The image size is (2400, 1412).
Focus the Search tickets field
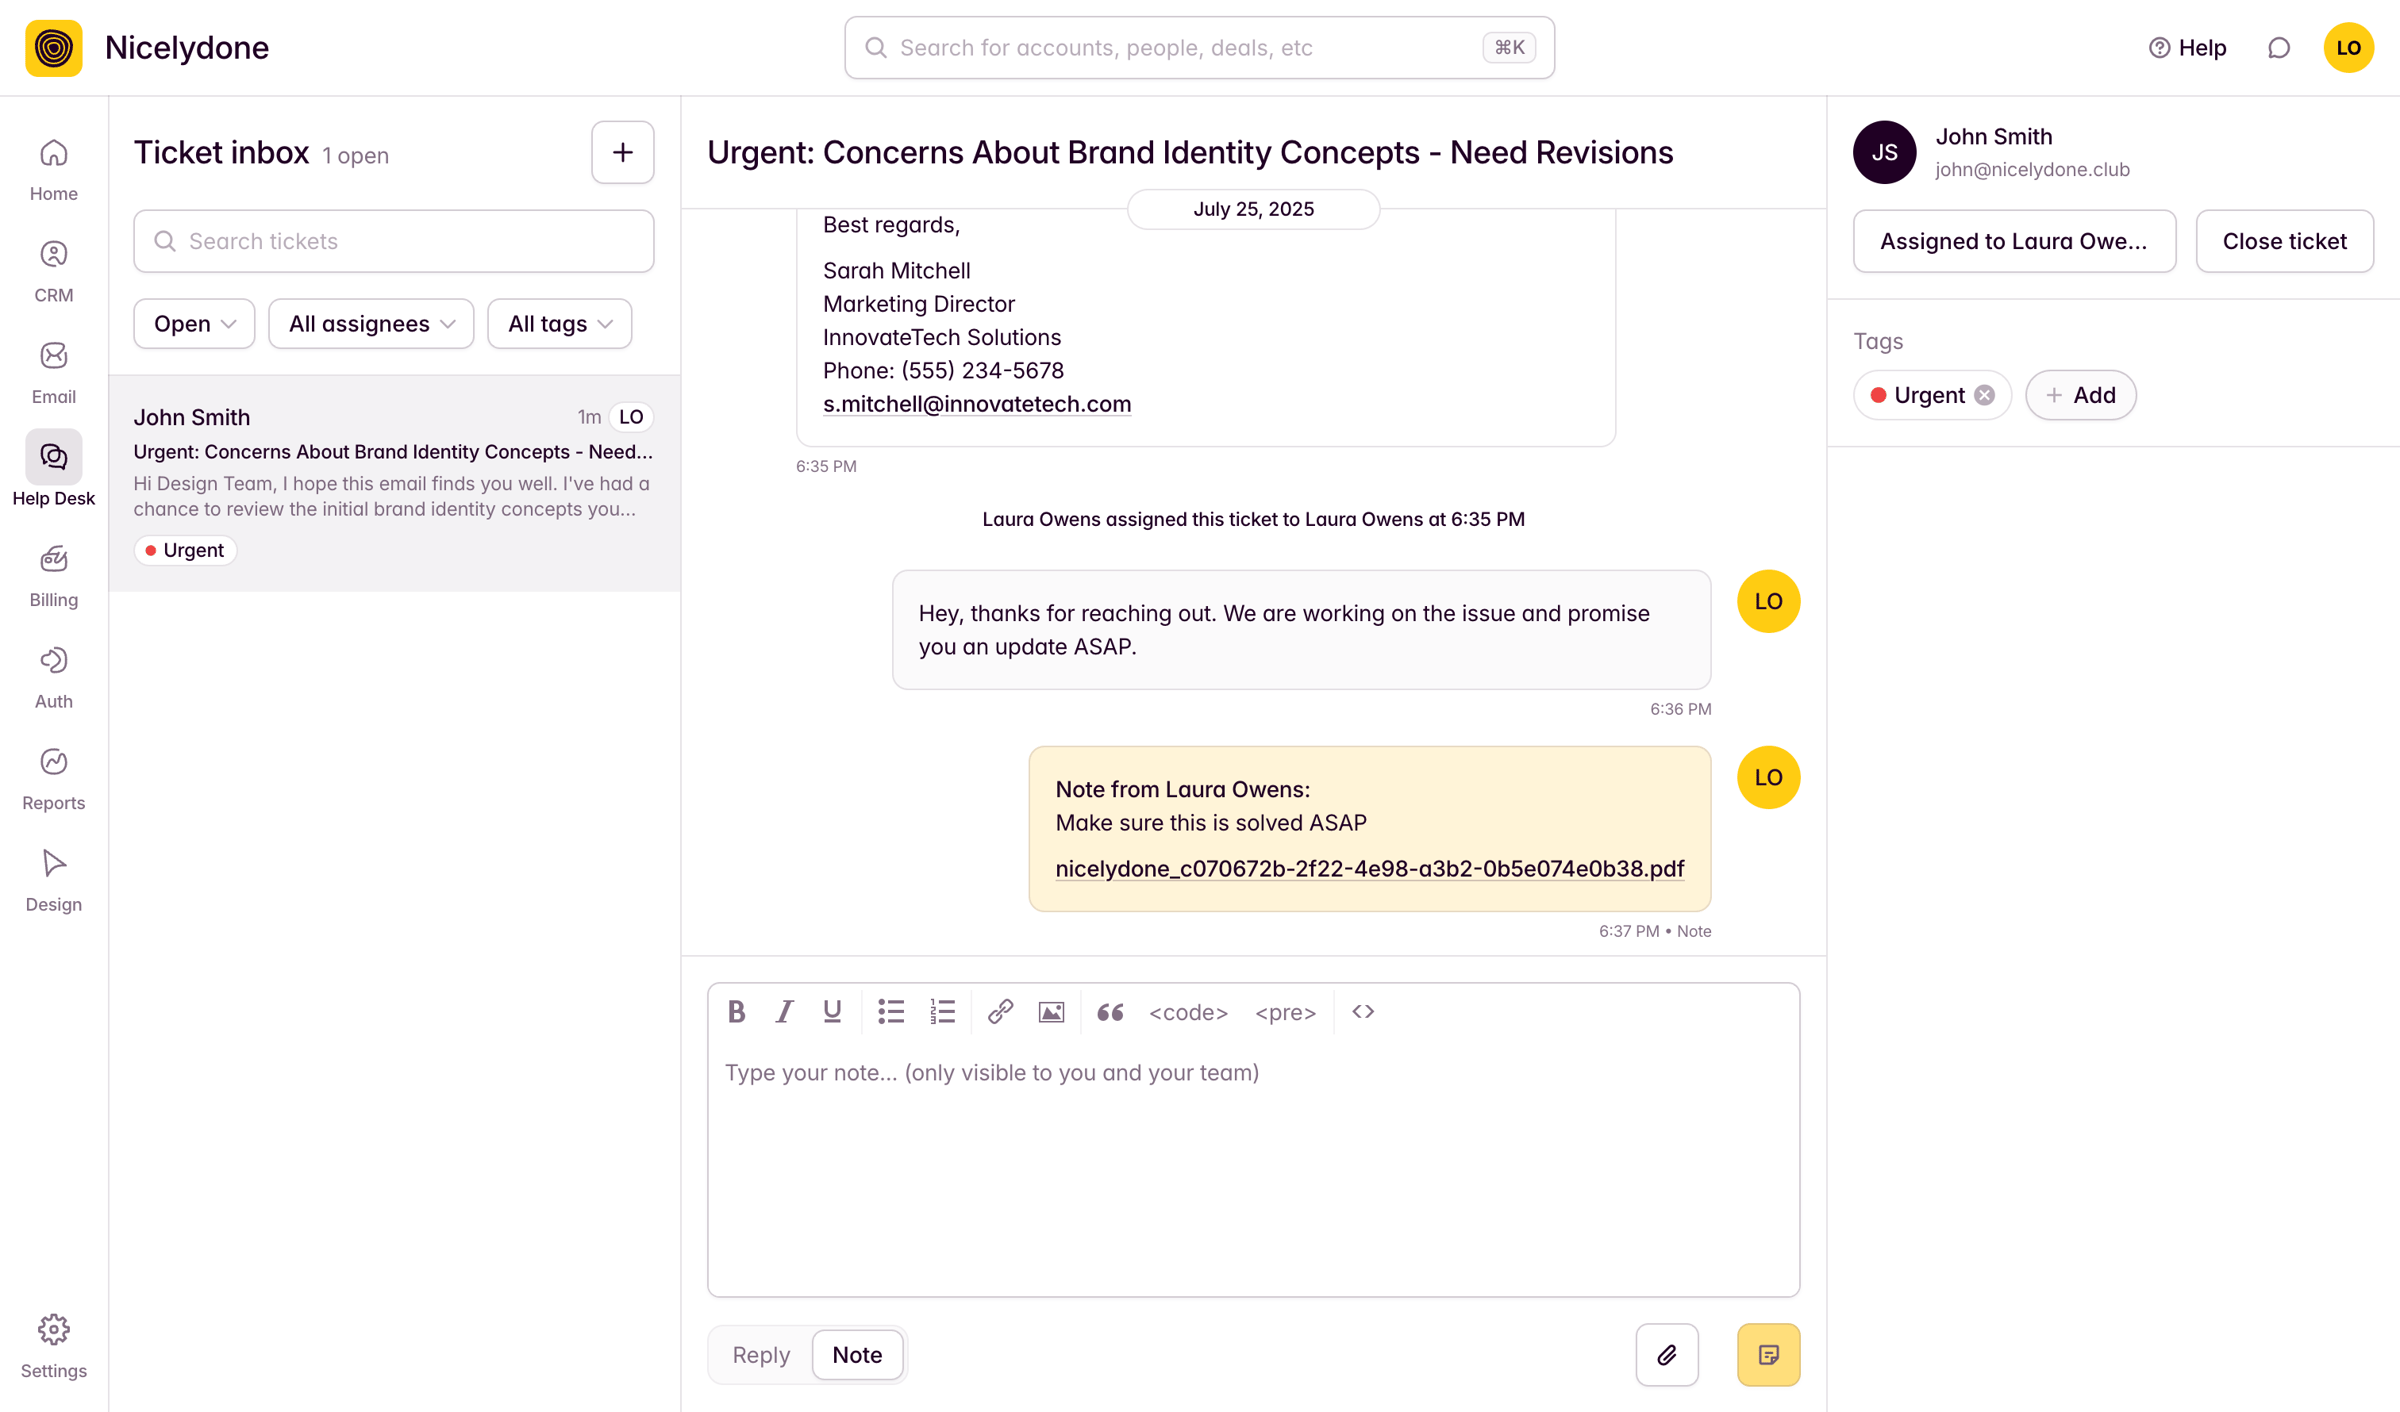(394, 241)
